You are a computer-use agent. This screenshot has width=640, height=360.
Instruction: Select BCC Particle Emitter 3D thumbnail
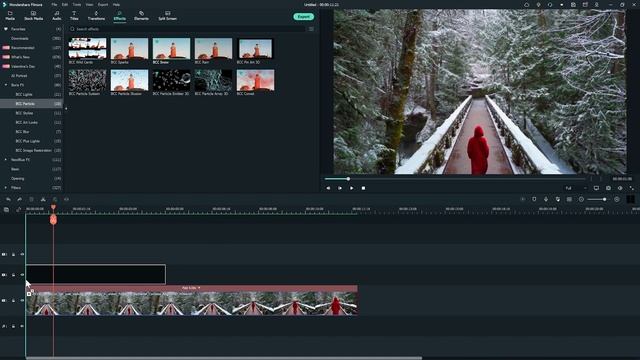[171, 80]
